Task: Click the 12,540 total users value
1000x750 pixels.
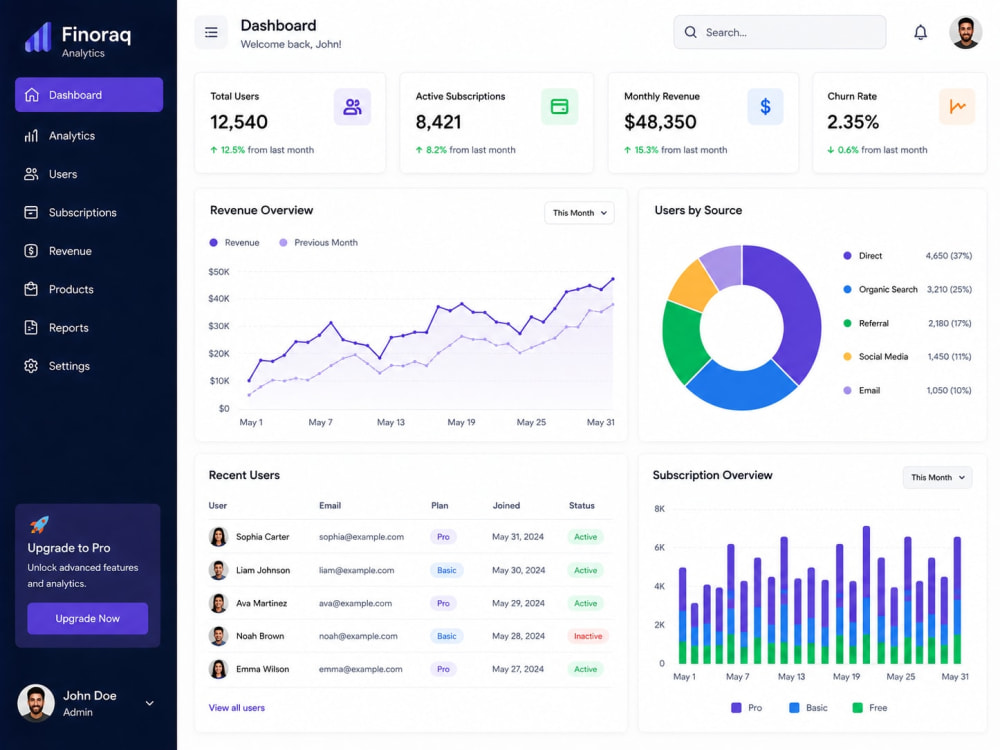Action: 239,122
